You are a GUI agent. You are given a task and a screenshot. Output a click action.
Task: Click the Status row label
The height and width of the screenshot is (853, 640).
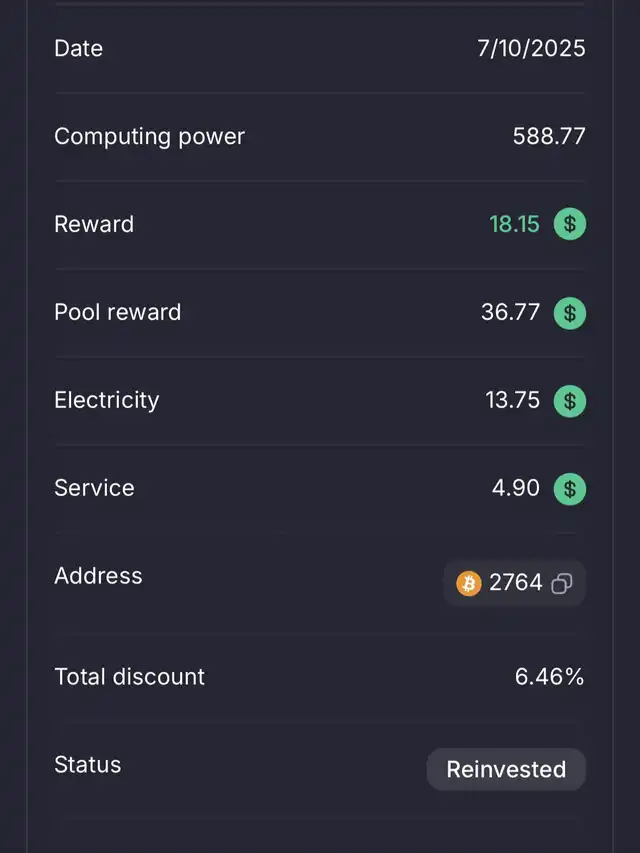click(87, 765)
